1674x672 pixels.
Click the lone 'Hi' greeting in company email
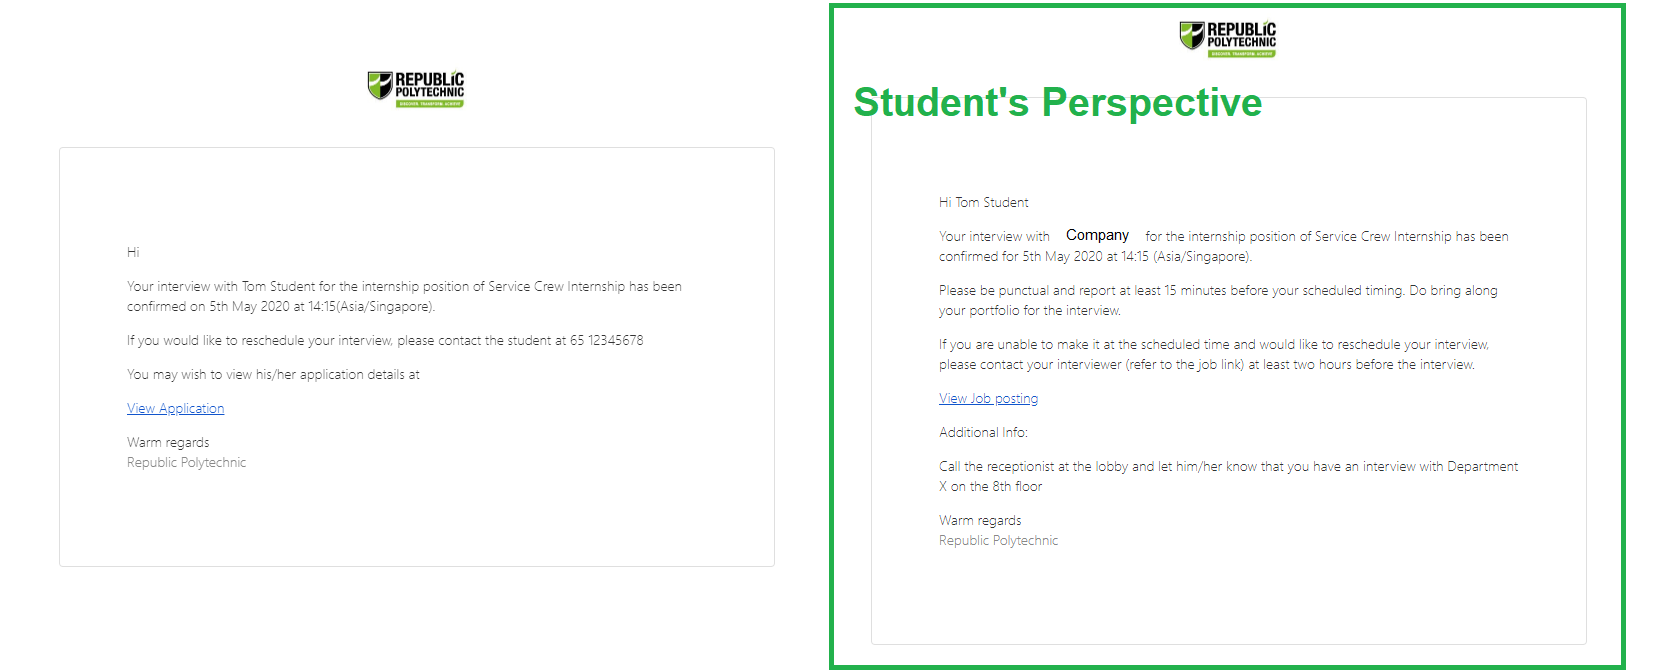tap(133, 252)
